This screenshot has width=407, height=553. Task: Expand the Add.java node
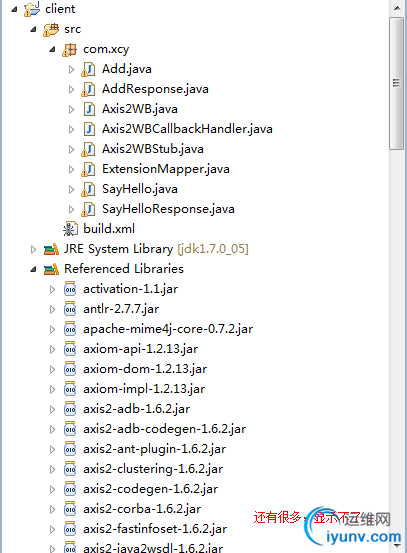71,69
